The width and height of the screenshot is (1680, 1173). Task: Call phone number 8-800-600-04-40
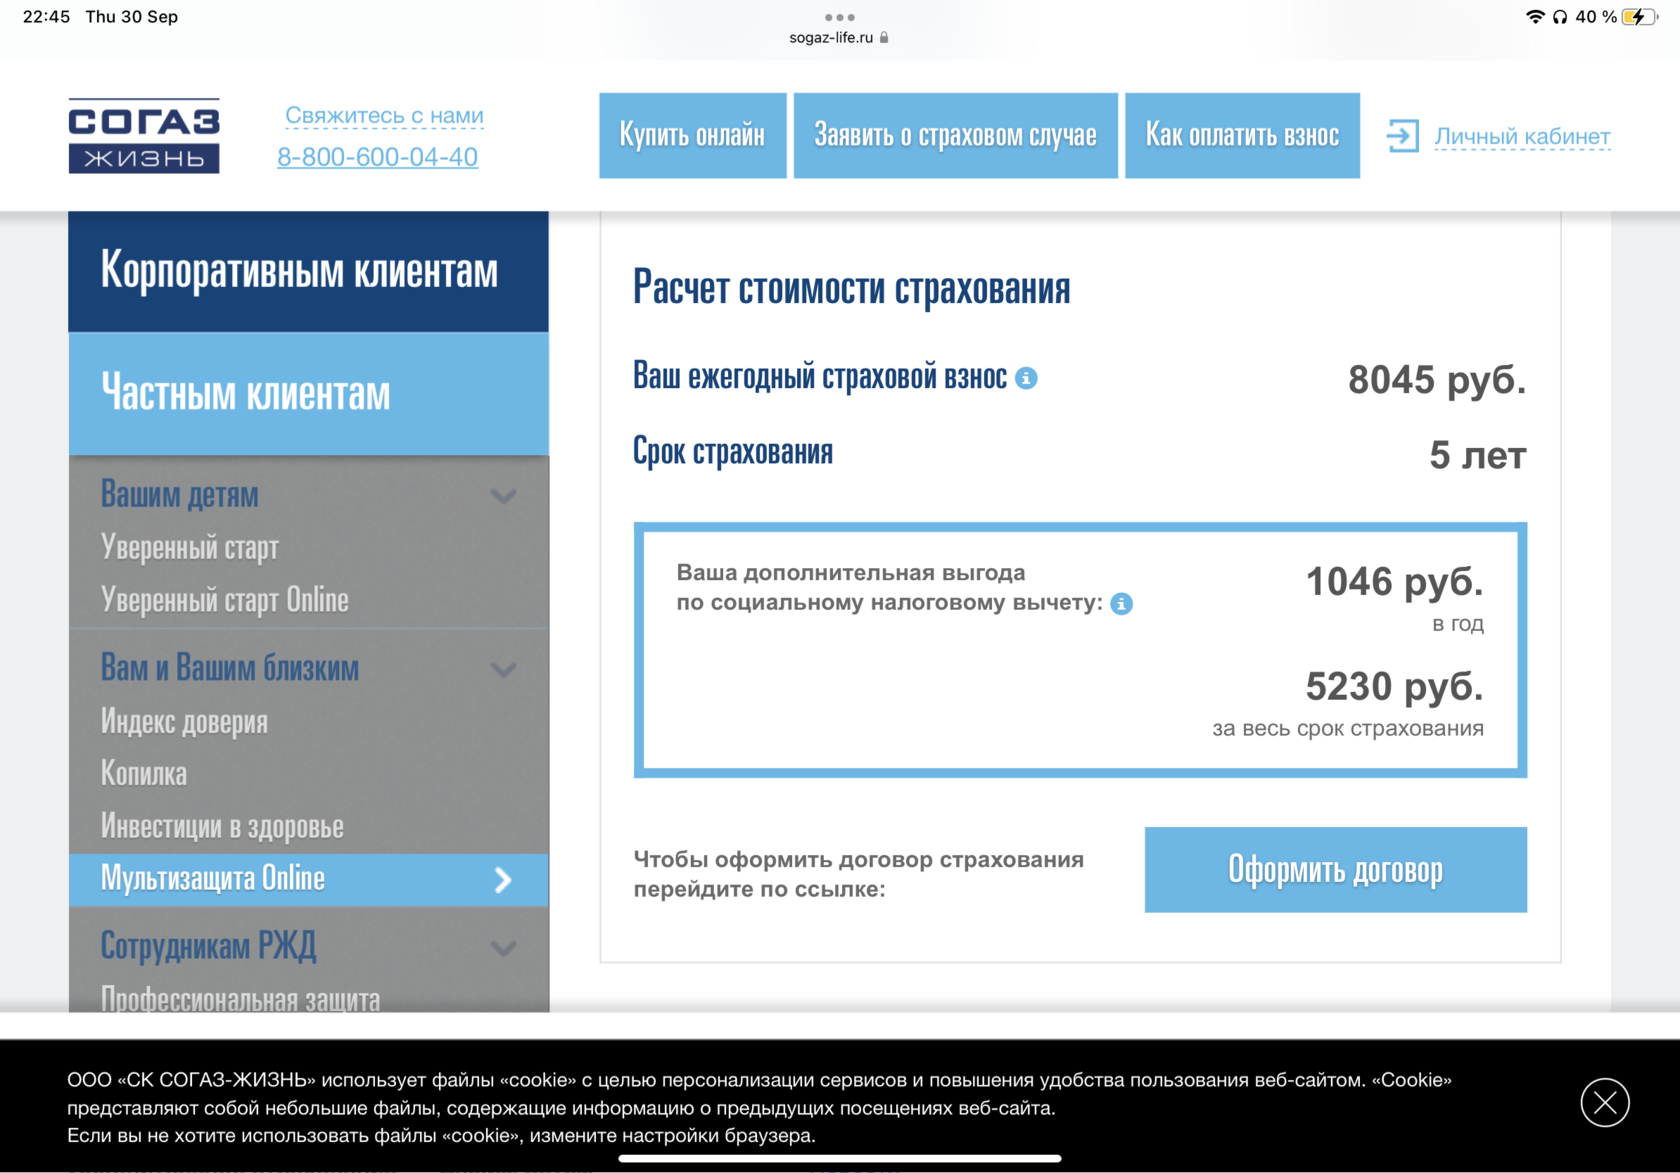point(377,157)
